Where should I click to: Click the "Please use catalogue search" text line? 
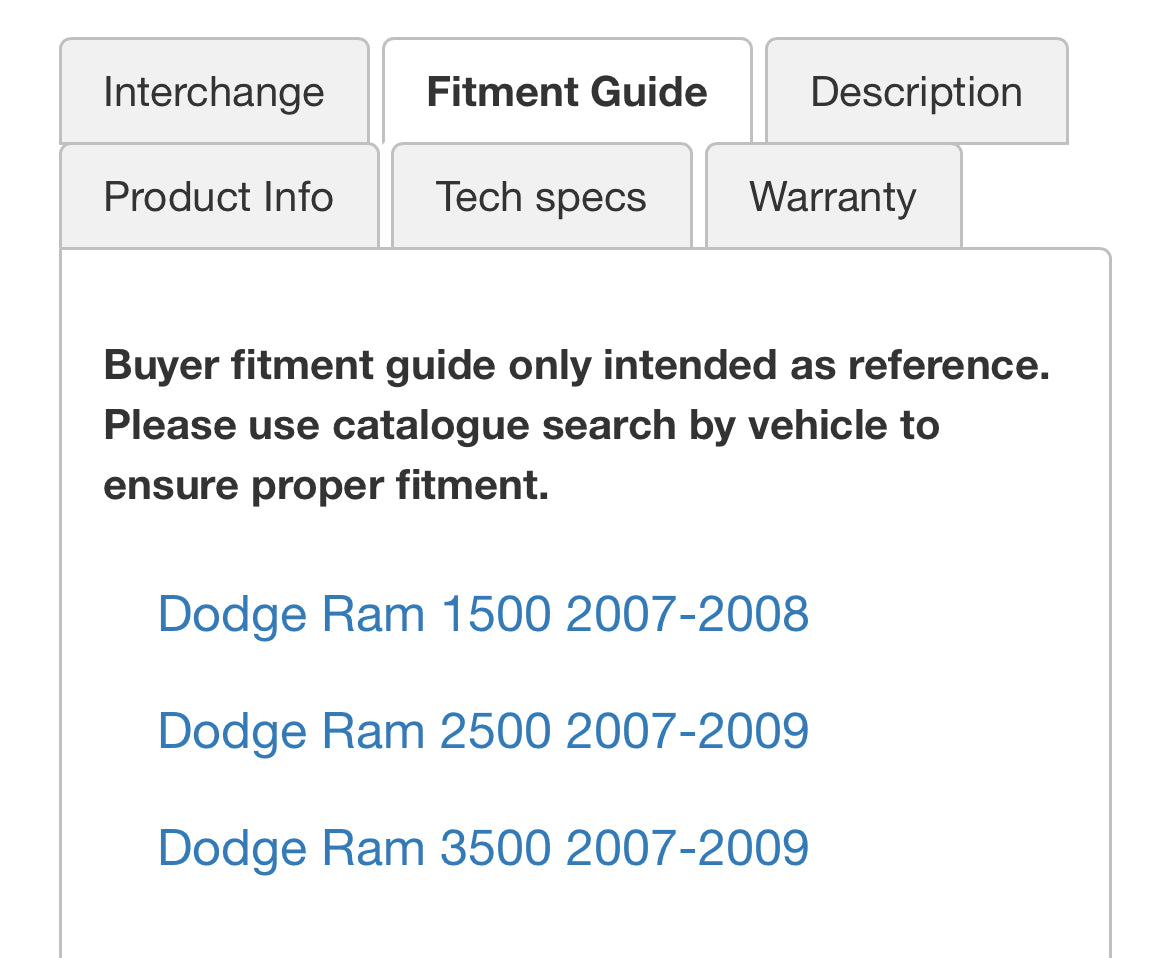pyautogui.click(x=520, y=426)
